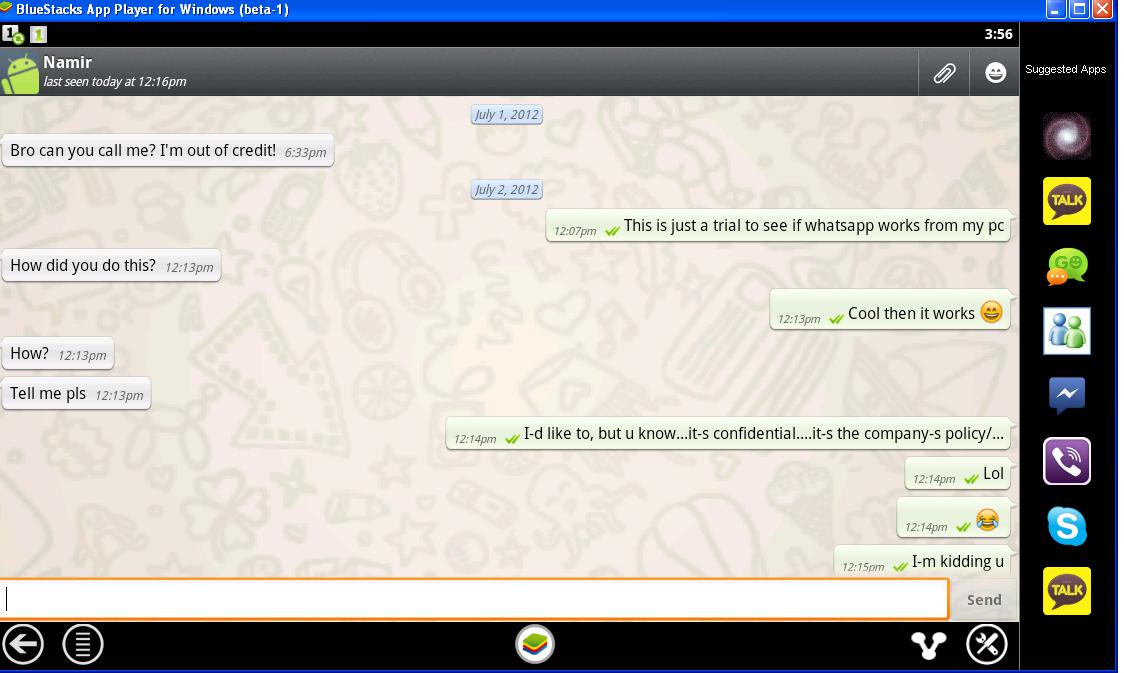The height and width of the screenshot is (673, 1124).
Task: Open the BlueStacks settings tools icon
Action: (986, 644)
